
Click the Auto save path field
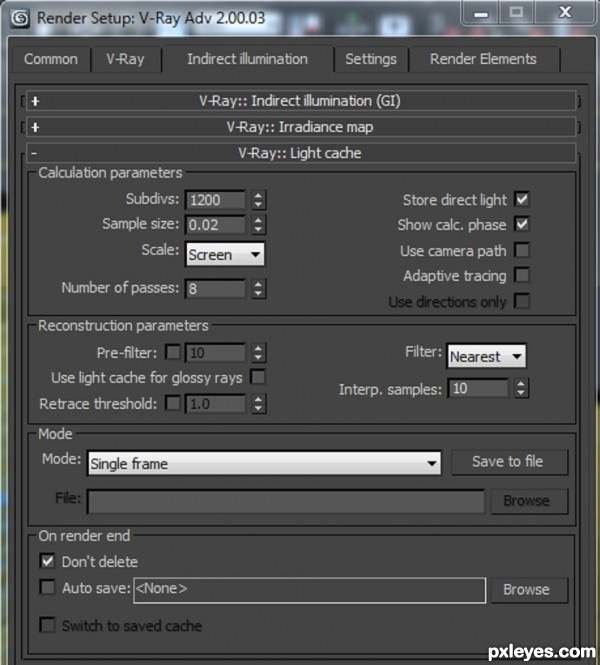coord(310,590)
